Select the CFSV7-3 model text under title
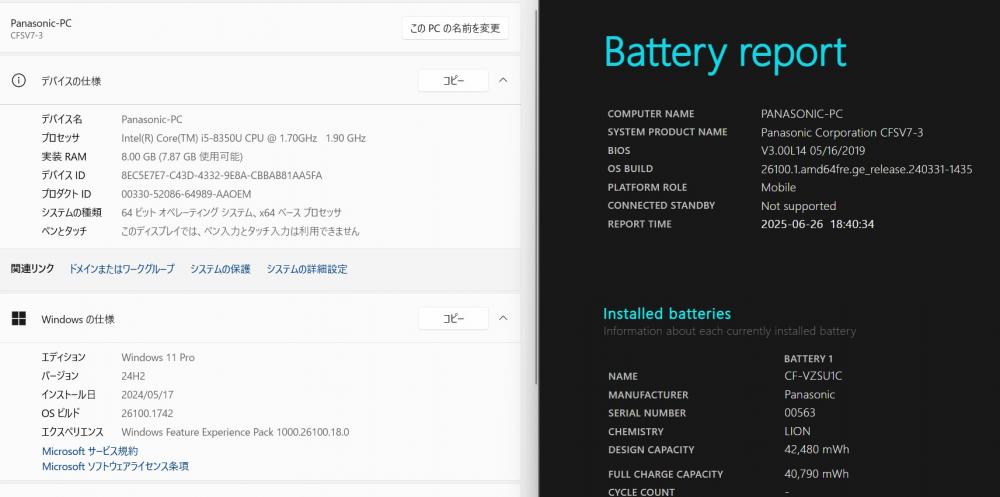Image resolution: width=1000 pixels, height=497 pixels. coord(26,36)
